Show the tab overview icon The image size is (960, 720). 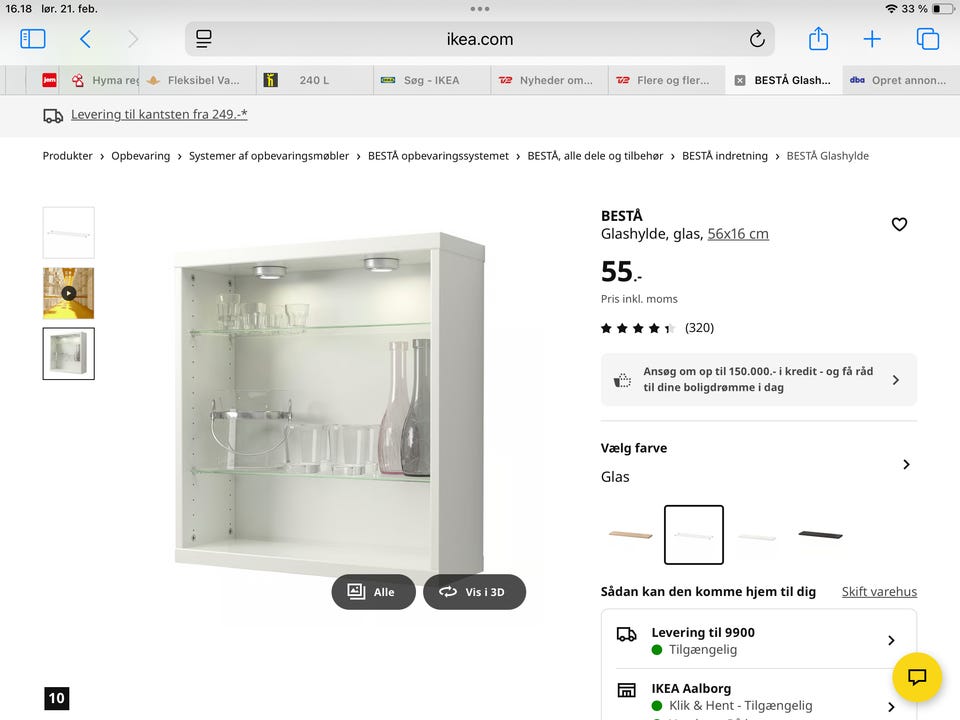tap(928, 39)
